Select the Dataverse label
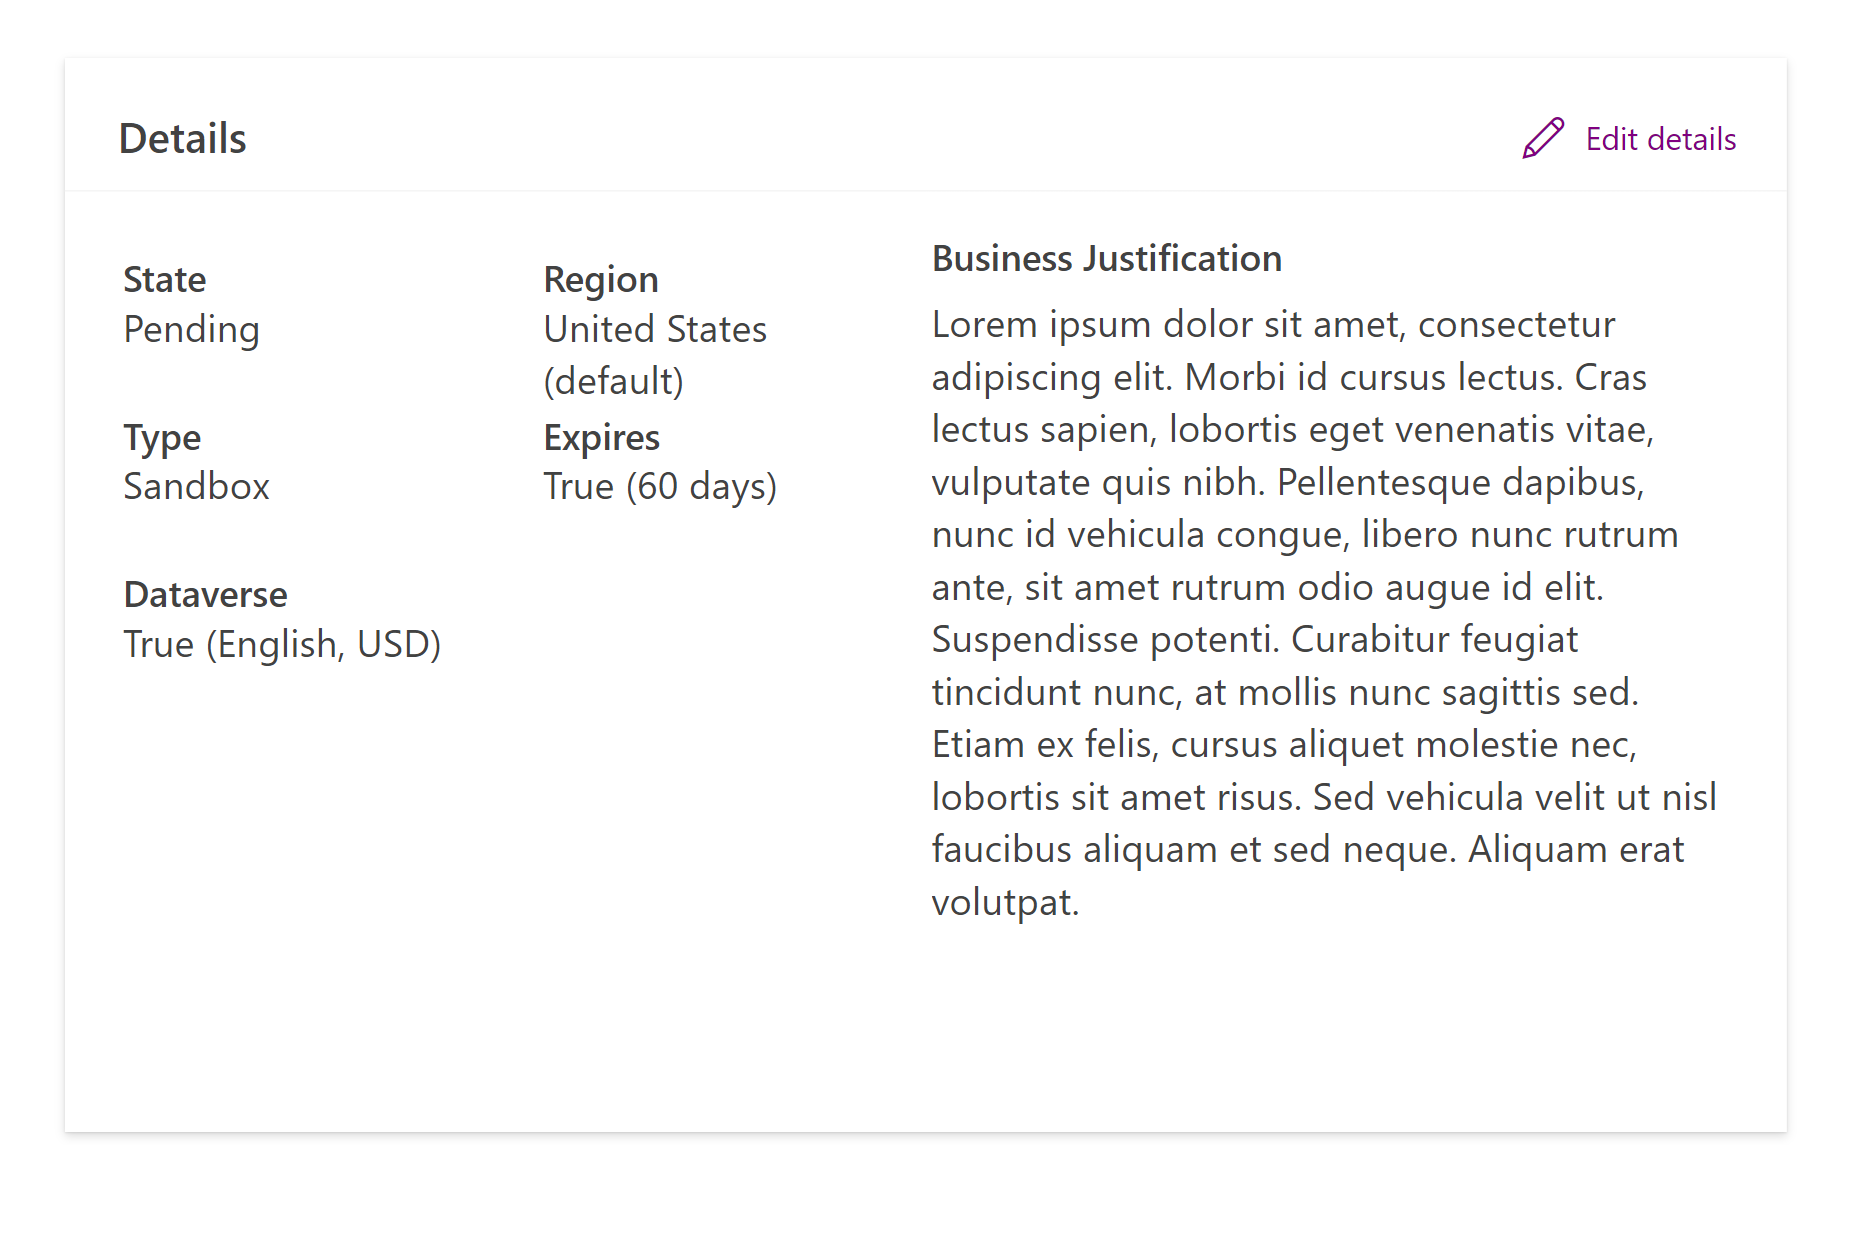The width and height of the screenshot is (1856, 1238). (x=205, y=594)
